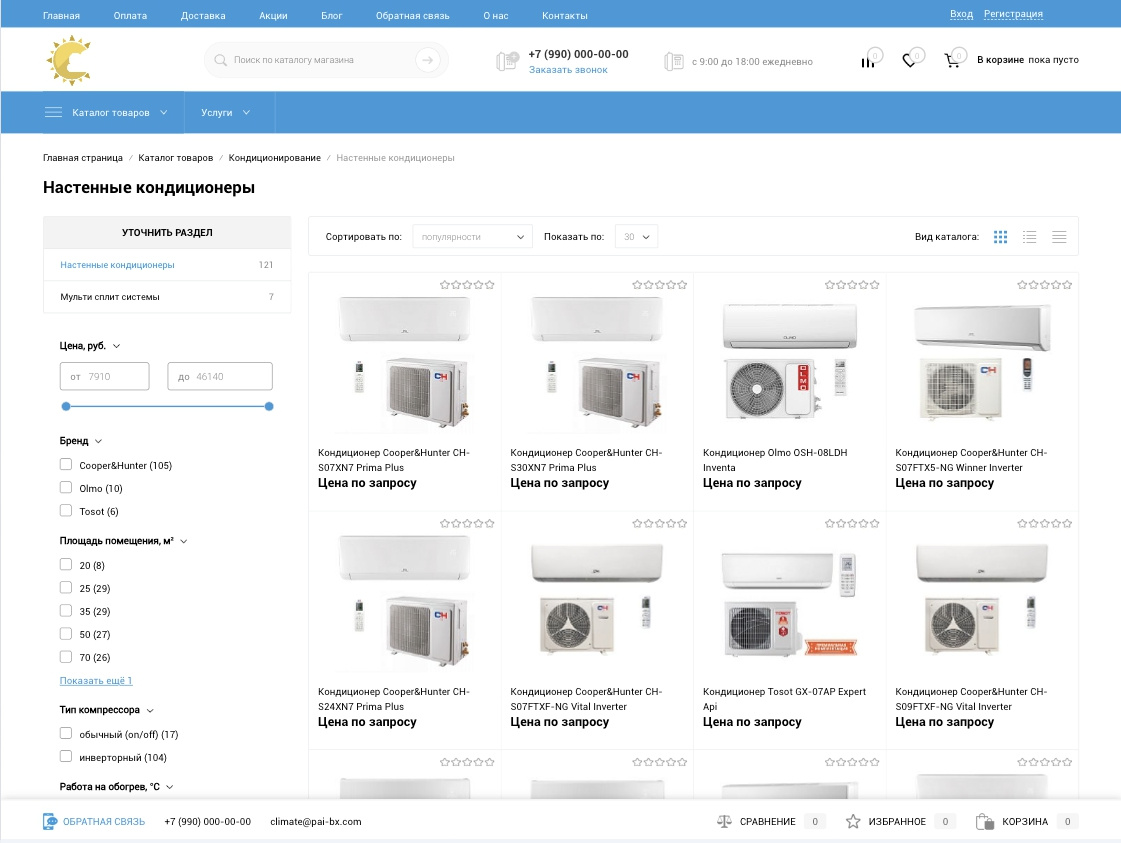
Task: Enable the 50 m² area filter
Action: point(66,634)
